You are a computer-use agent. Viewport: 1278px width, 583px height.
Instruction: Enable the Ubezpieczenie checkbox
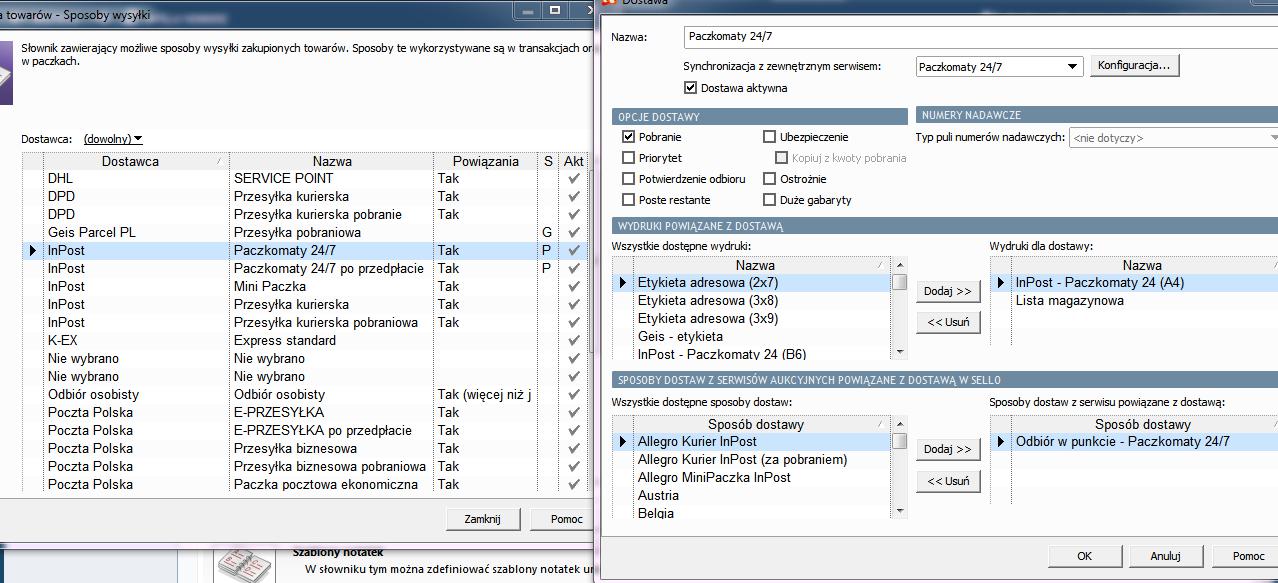coord(770,137)
